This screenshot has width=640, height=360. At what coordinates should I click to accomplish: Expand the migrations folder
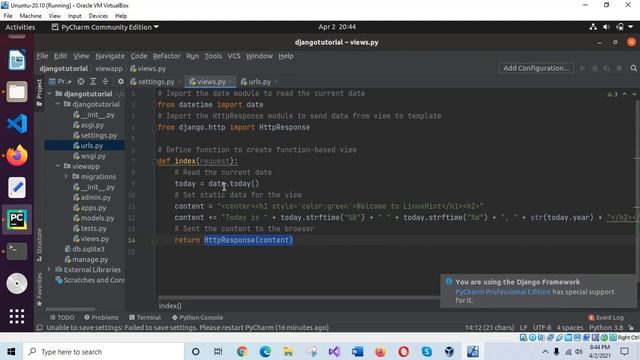pos(66,176)
